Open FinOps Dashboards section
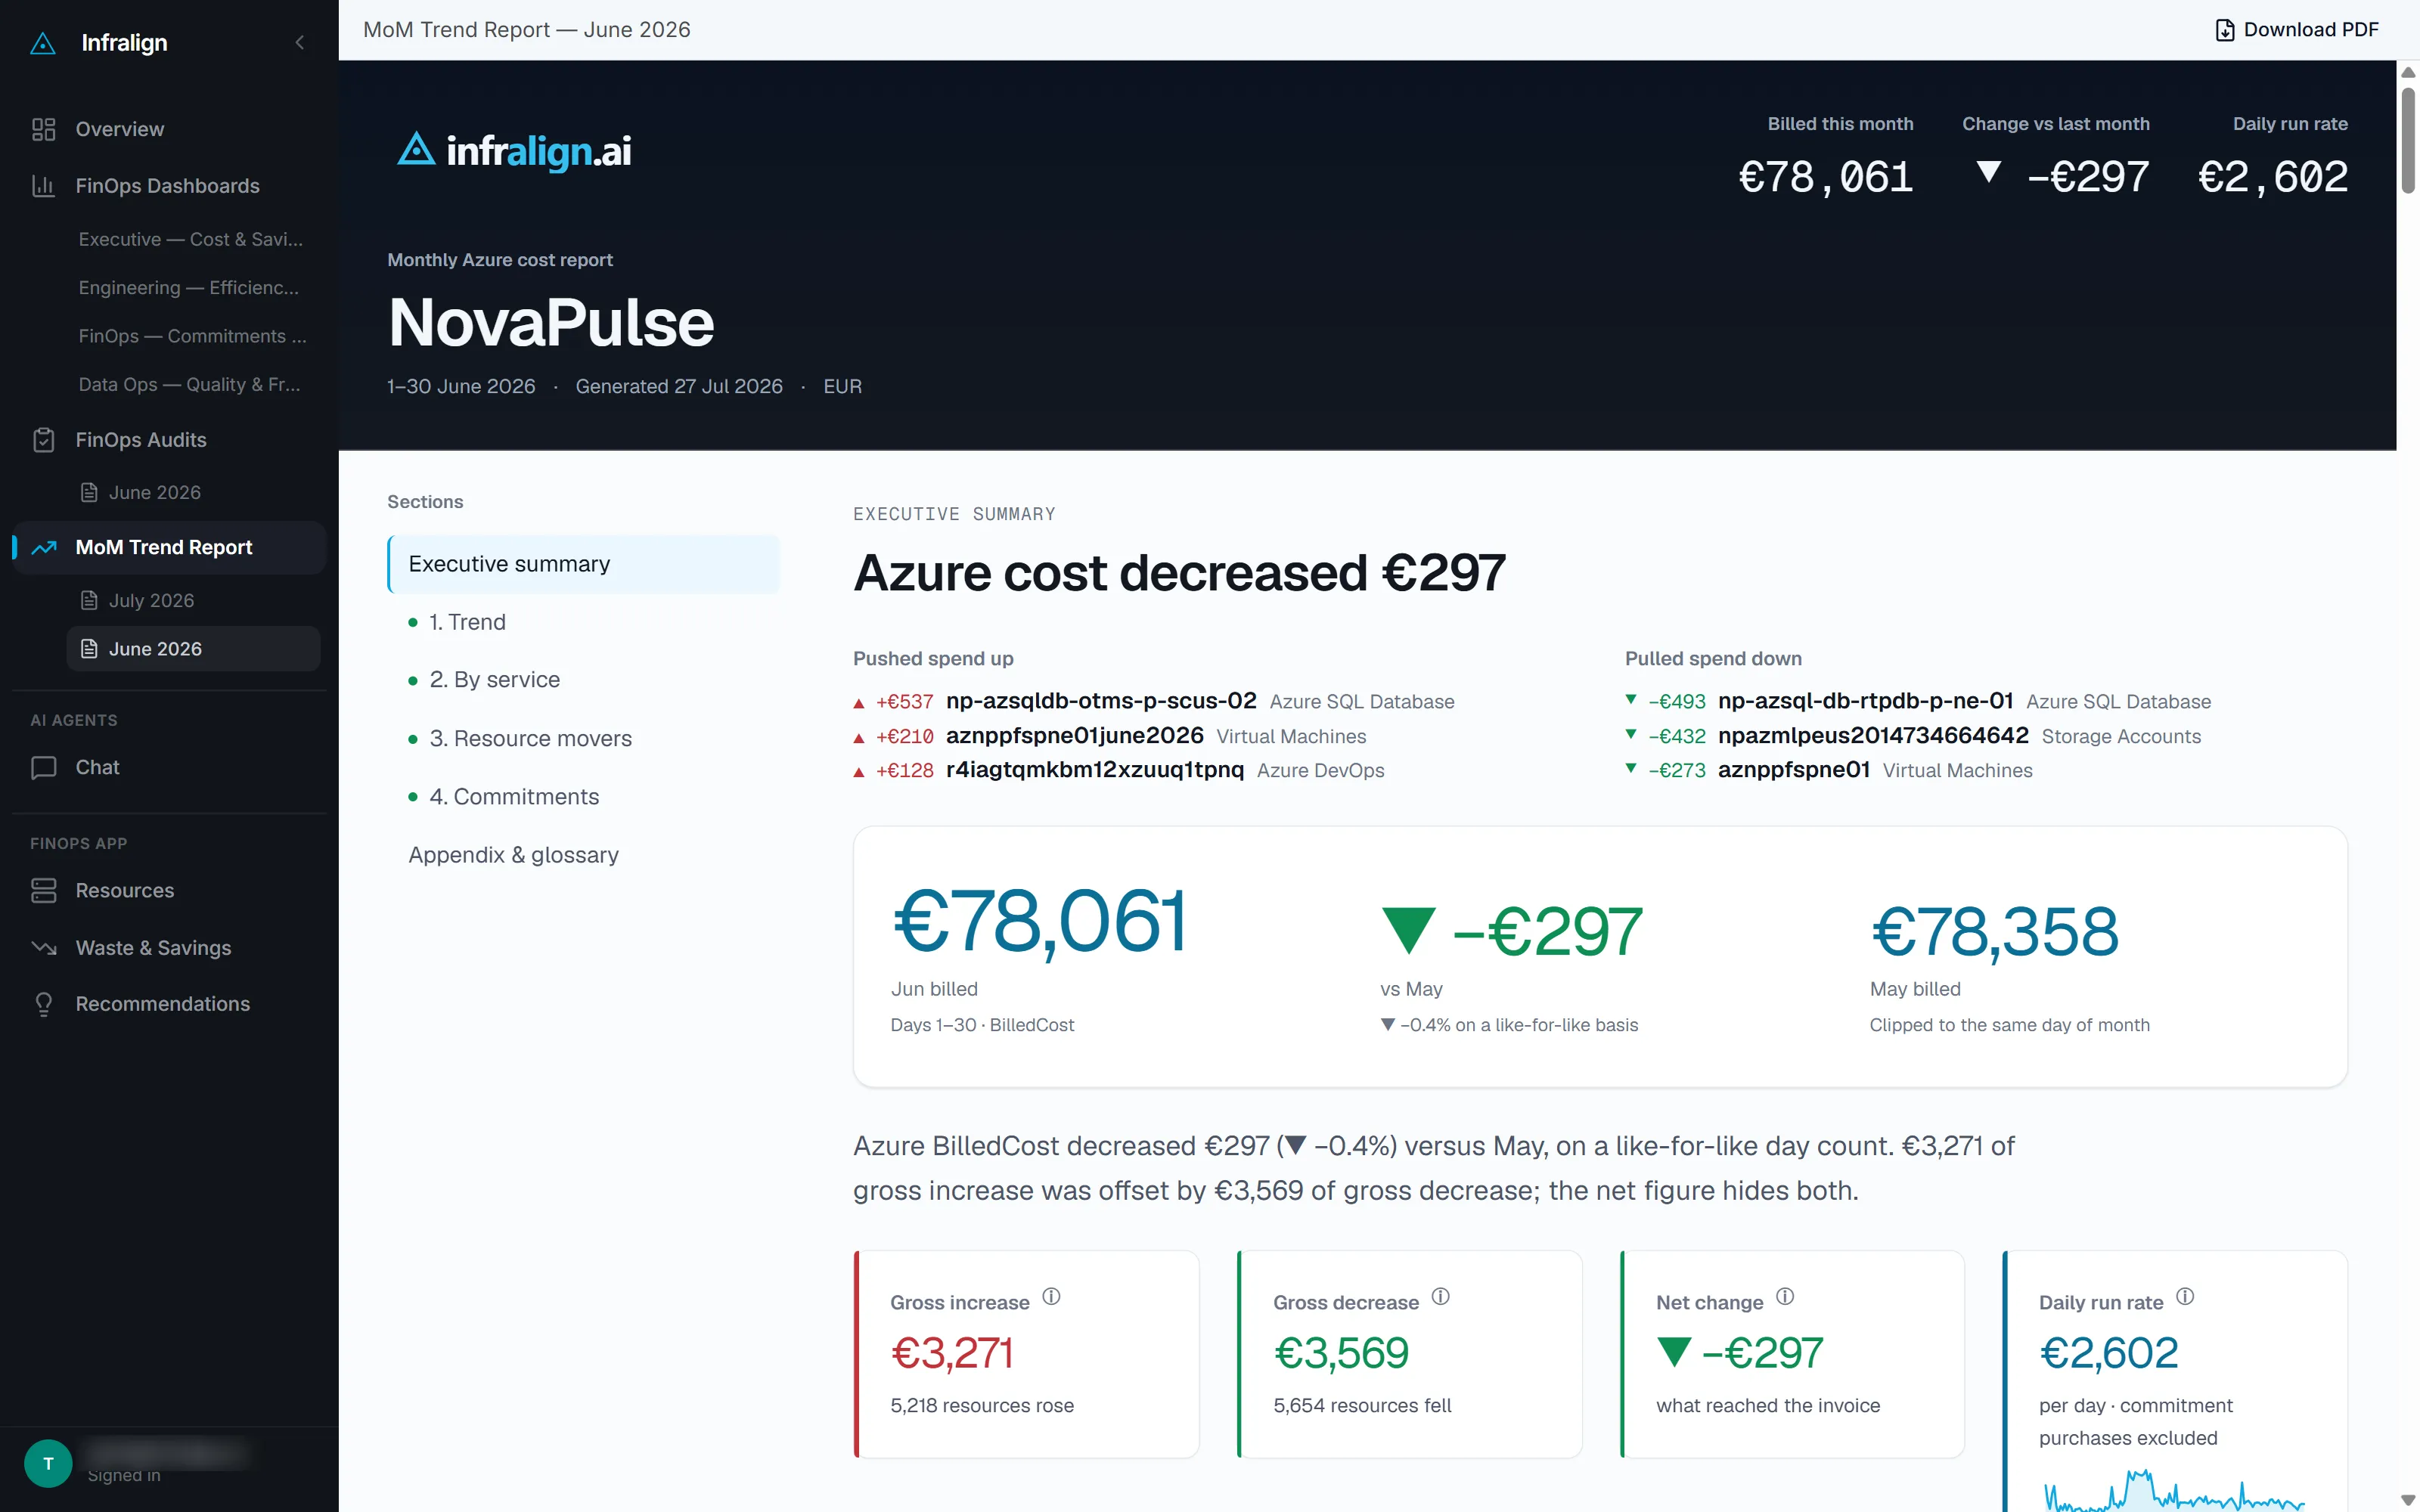This screenshot has height=1512, width=2420. 167,186
